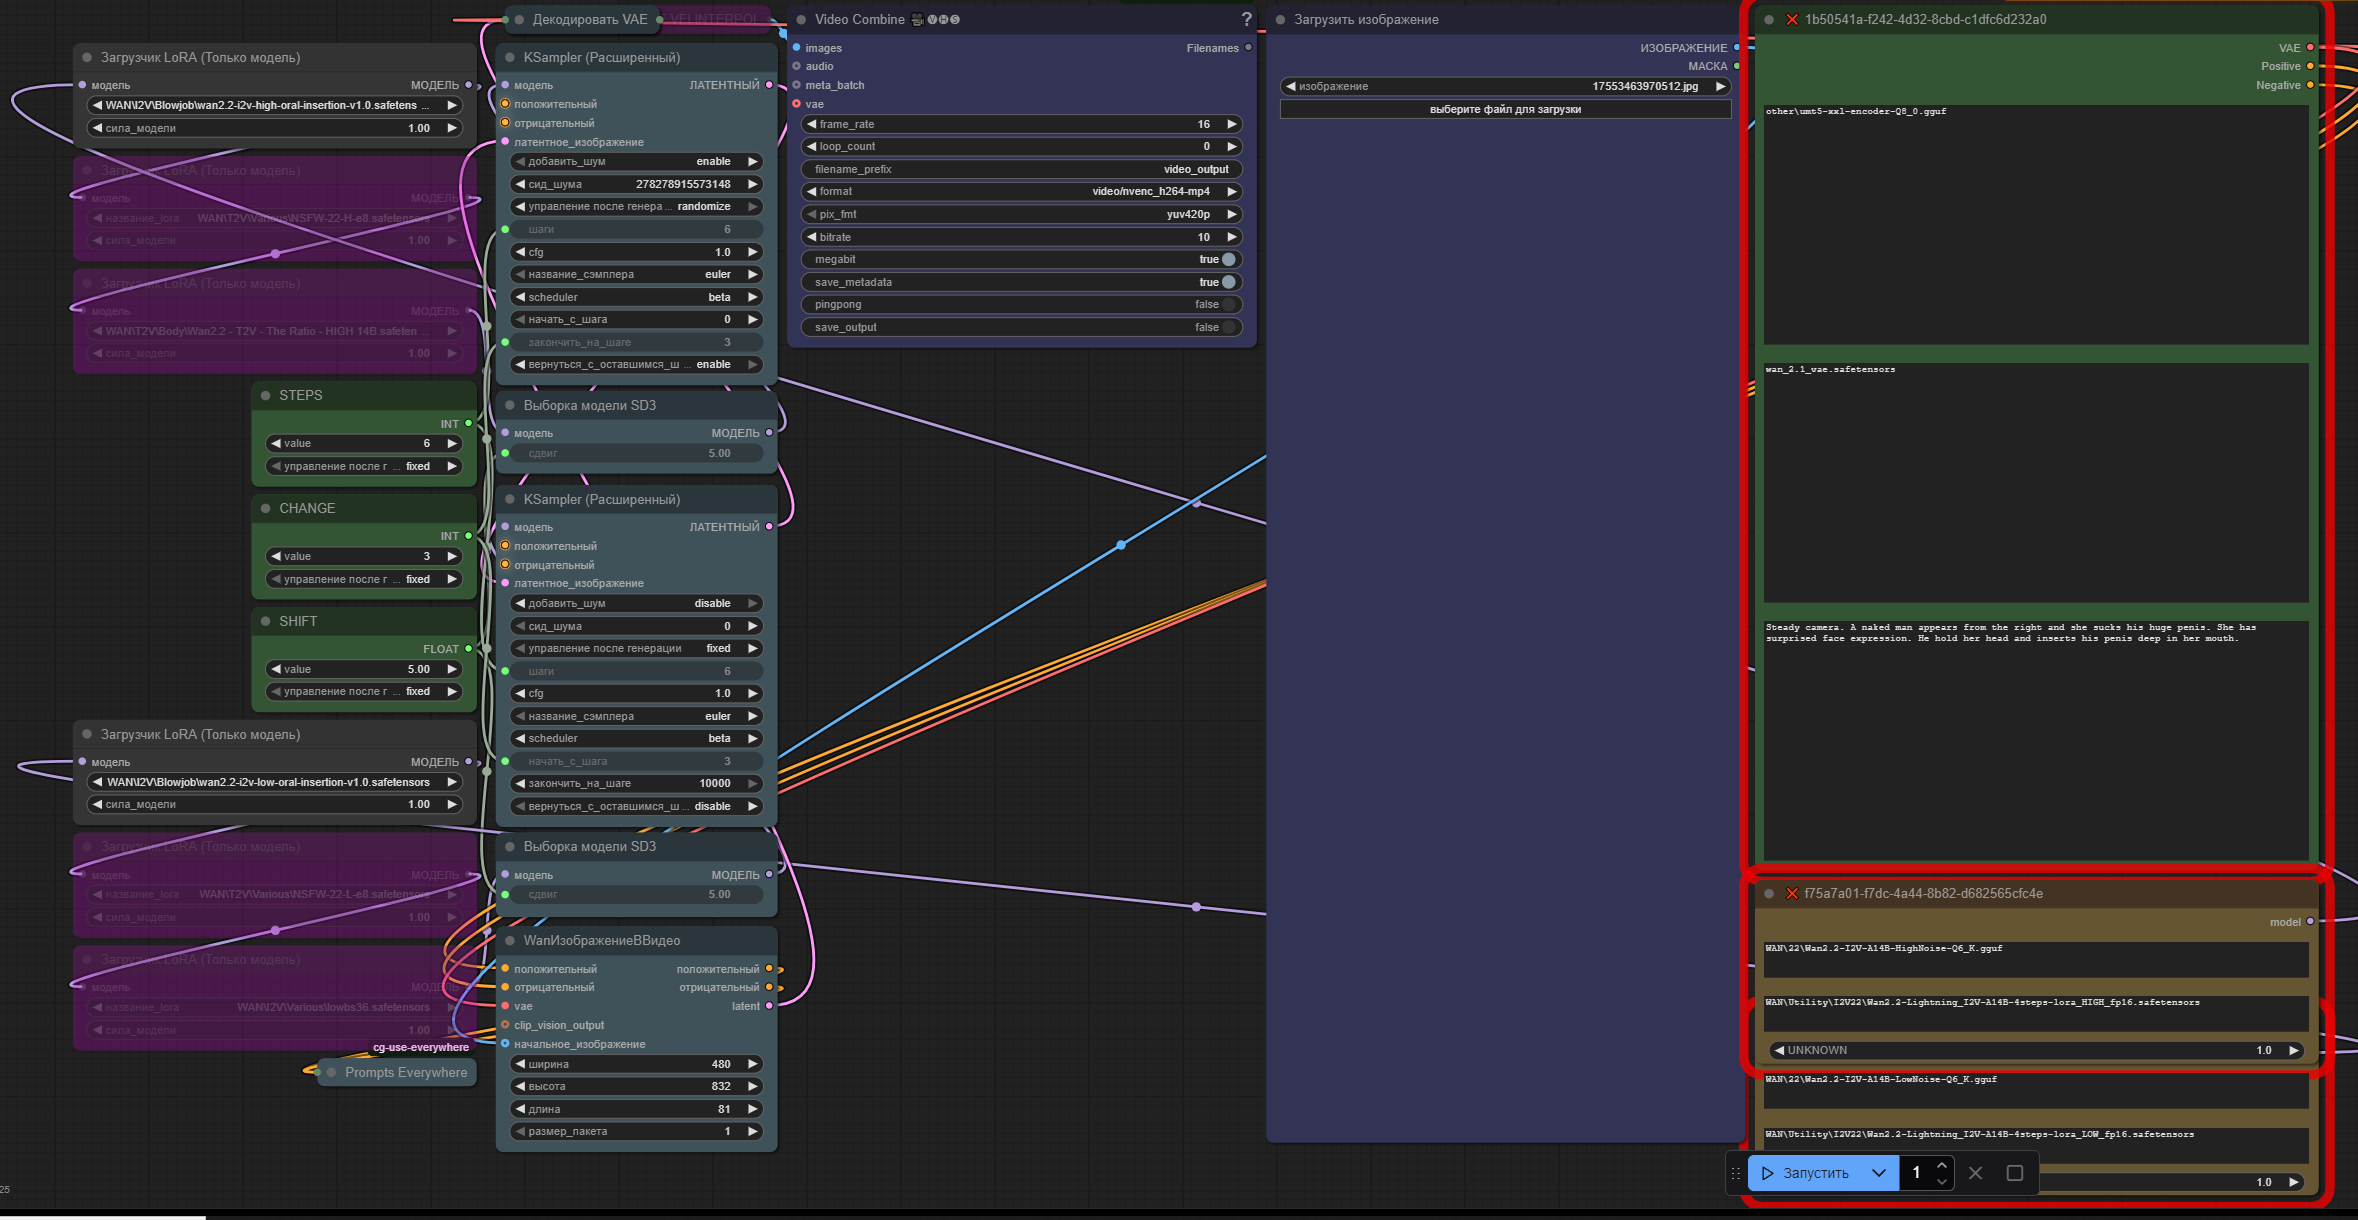Click the cancel X icon in run toolbar
The width and height of the screenshot is (2358, 1220).
(x=1975, y=1173)
